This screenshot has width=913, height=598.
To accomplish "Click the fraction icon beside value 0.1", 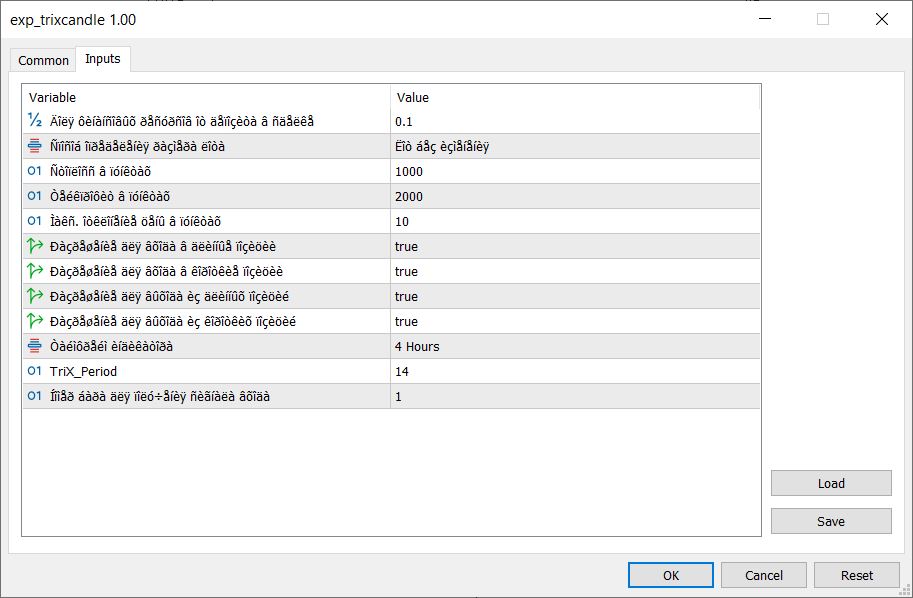I will (35, 121).
